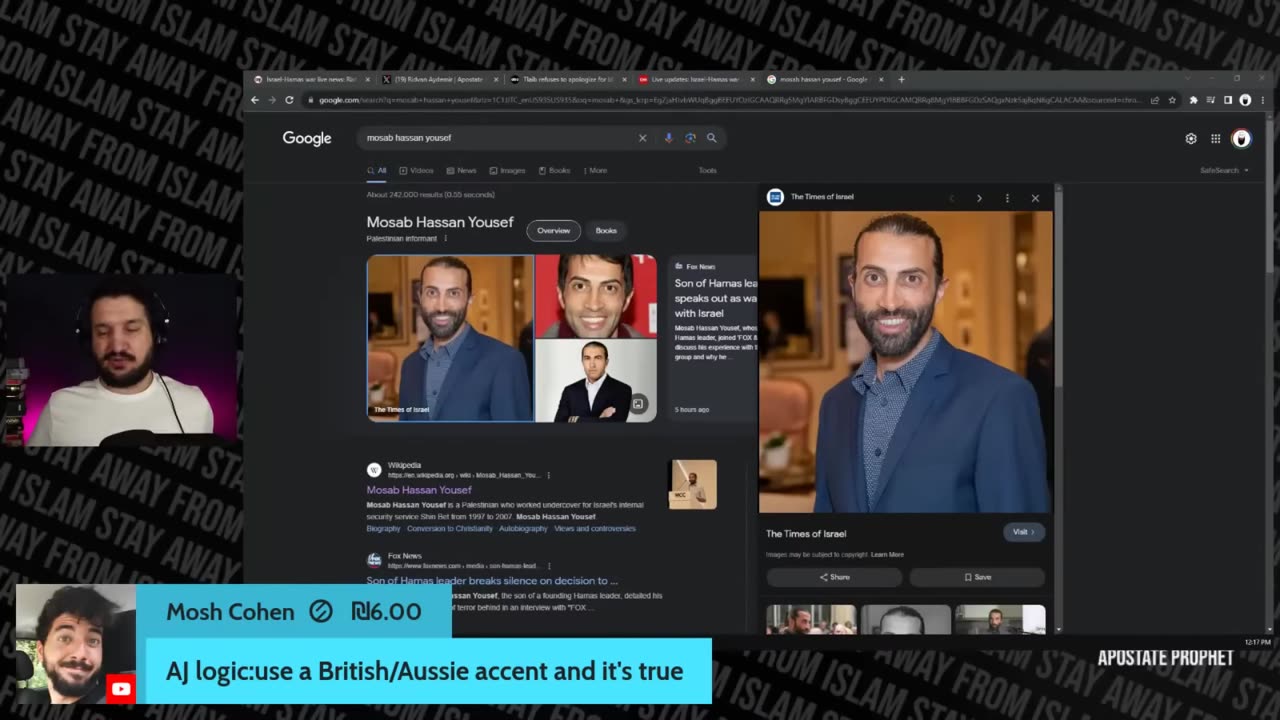Viewport: 1280px width, 720px height.
Task: Reload the page in Chrome
Action: (289, 100)
